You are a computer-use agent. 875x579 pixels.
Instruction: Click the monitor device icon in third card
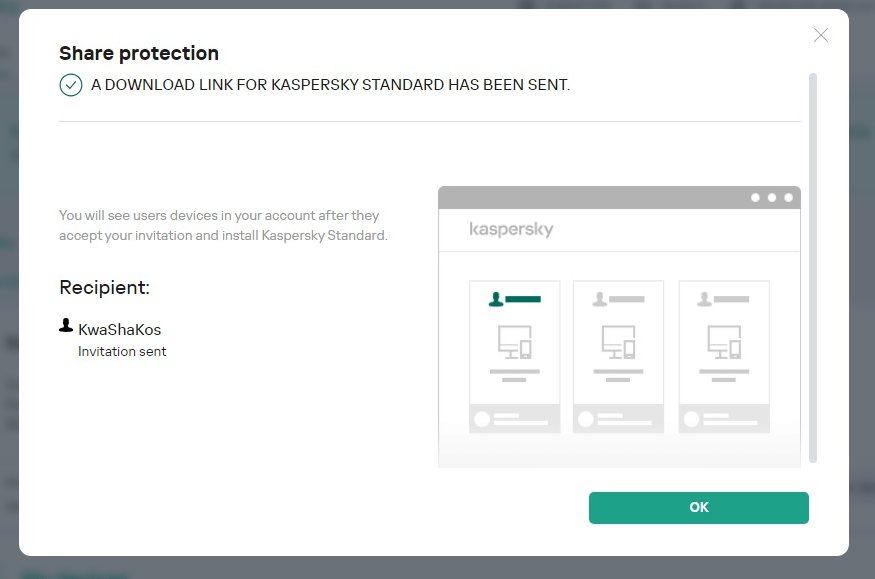coord(724,343)
